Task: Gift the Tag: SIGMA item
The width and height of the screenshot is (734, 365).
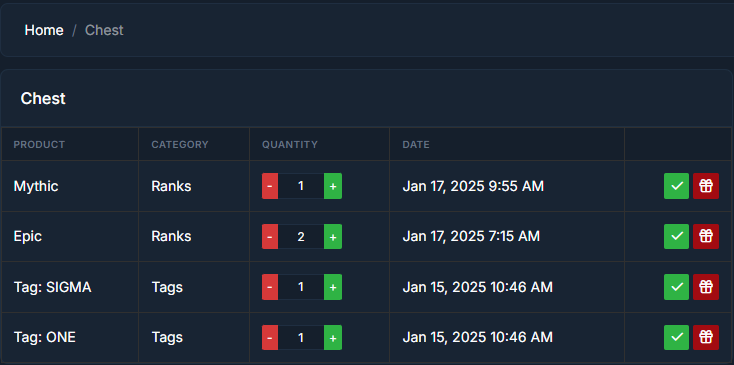Action: 706,287
